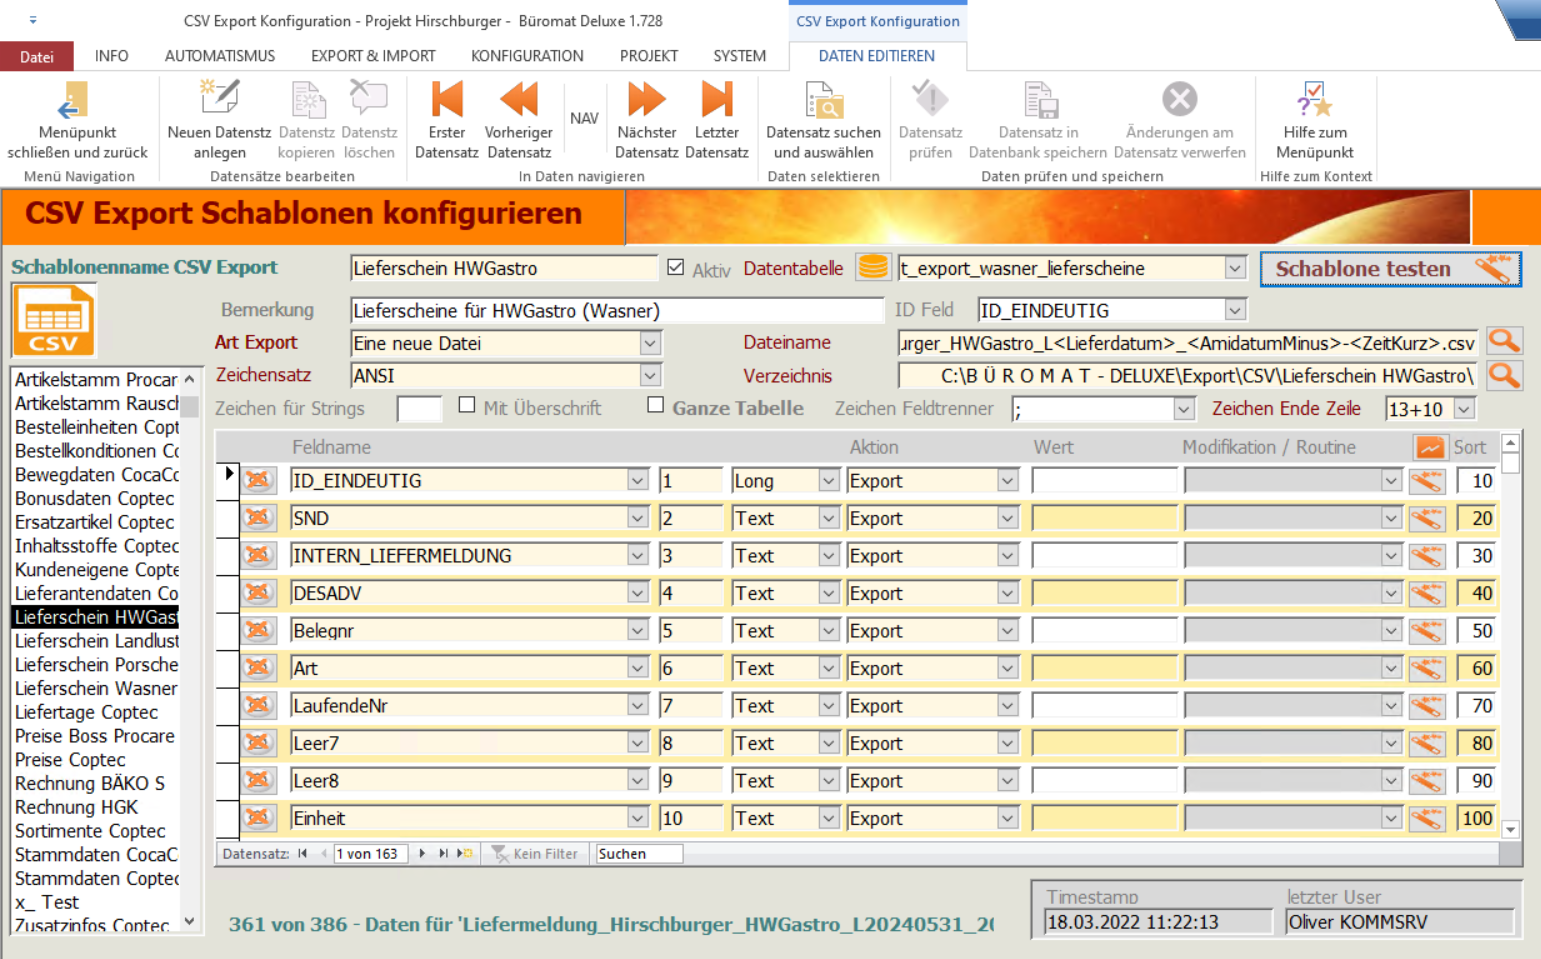Click the delete icon in the SND row
This screenshot has width=1541, height=959.
pos(258,518)
